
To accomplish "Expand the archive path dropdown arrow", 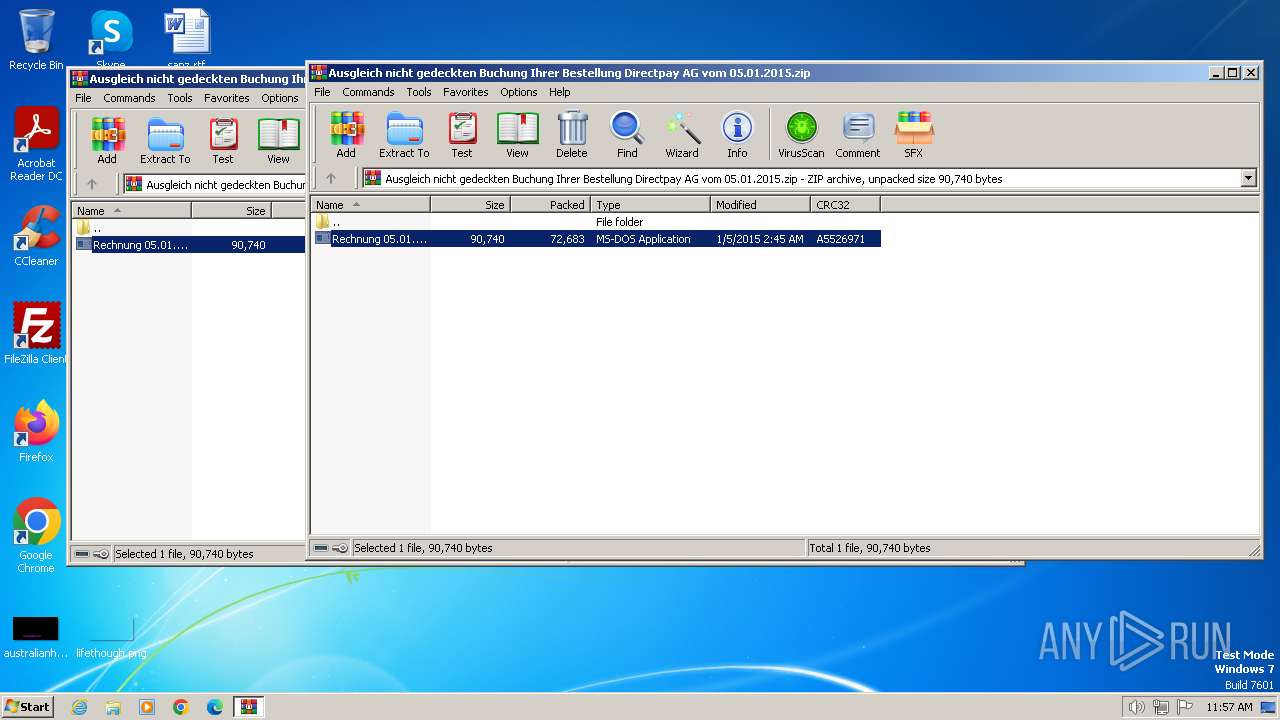I will pyautogui.click(x=1248, y=178).
